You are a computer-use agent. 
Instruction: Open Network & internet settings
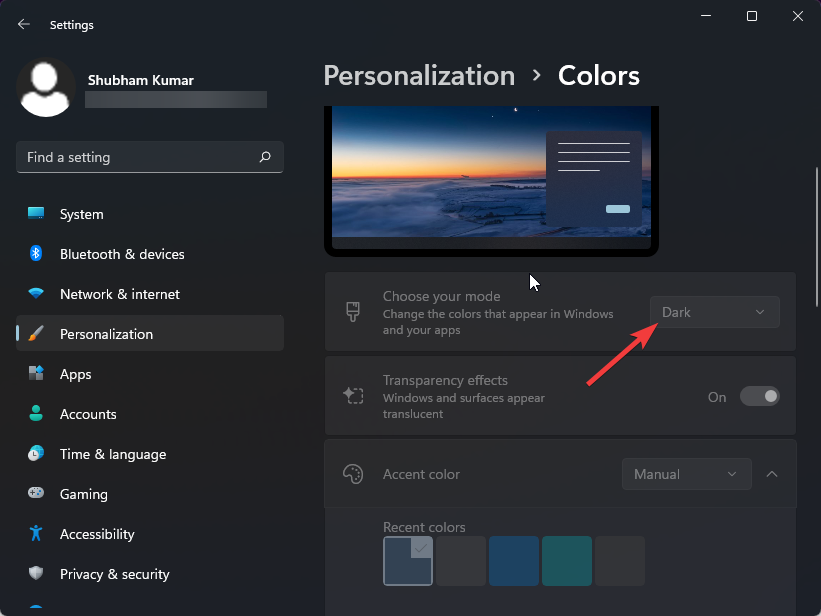[150, 294]
